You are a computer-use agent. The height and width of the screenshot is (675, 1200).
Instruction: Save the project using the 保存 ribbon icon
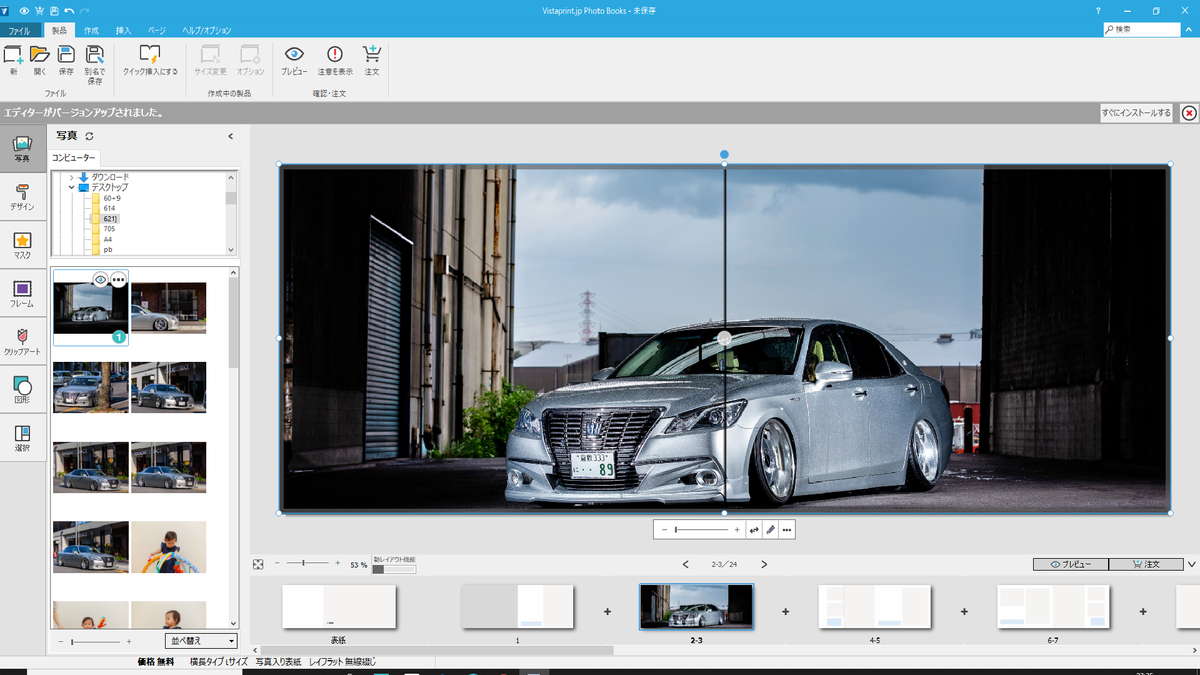[66, 59]
